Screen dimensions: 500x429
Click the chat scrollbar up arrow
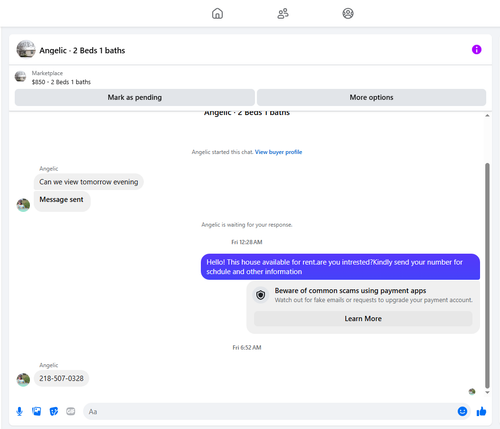487,116
